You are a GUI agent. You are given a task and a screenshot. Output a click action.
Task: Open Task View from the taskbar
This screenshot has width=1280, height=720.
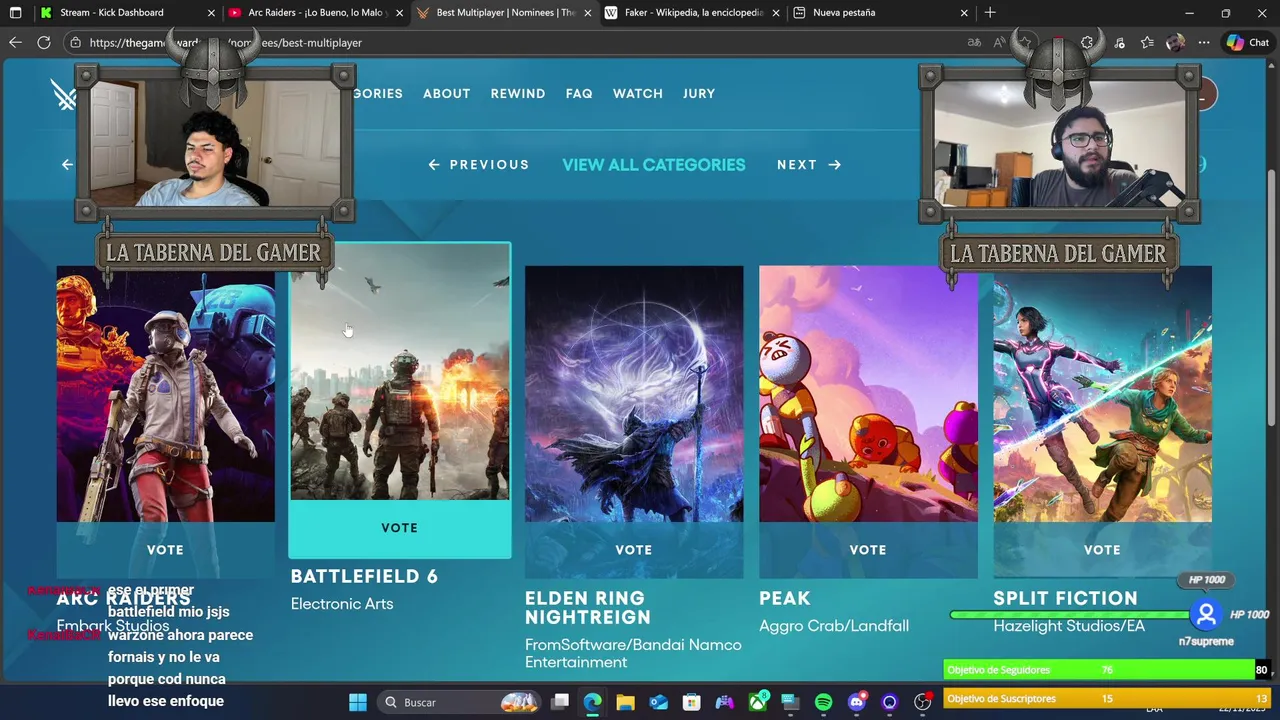point(560,702)
